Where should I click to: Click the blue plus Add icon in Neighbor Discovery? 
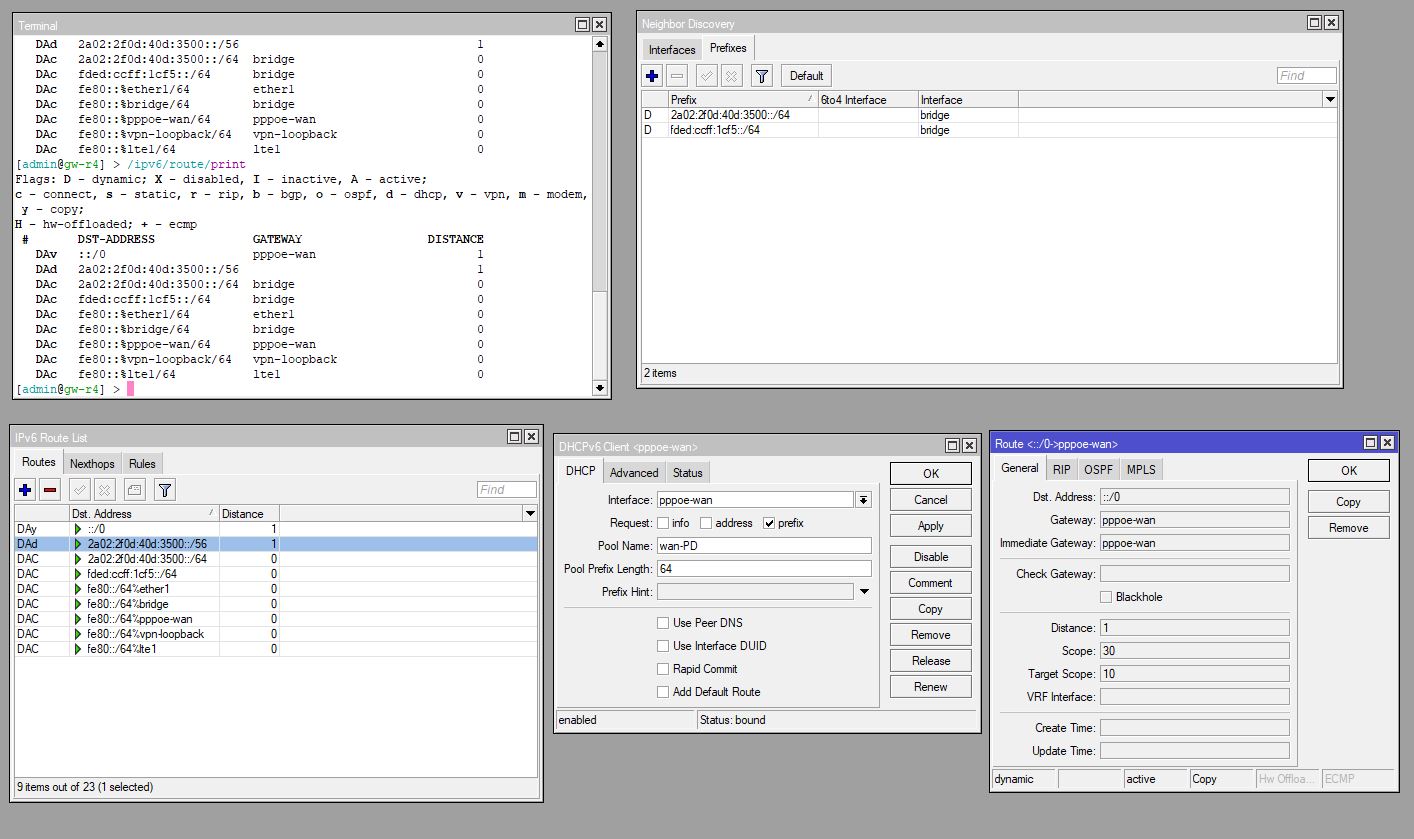pos(652,75)
